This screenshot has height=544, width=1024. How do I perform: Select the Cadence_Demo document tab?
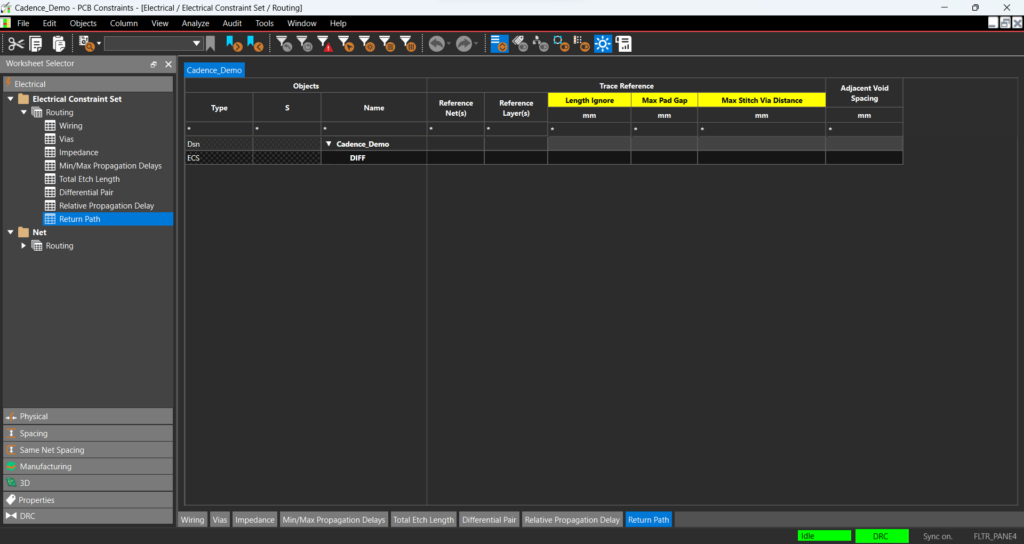click(x=214, y=71)
